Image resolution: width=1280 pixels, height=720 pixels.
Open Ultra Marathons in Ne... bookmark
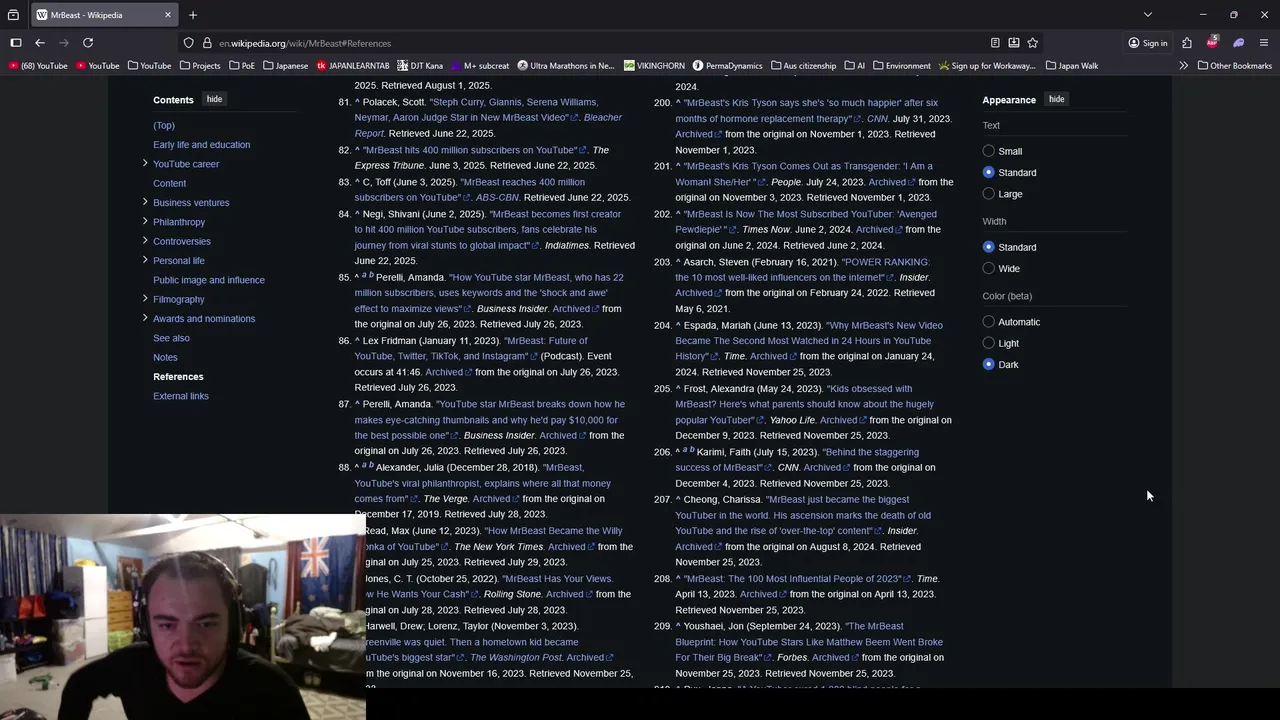click(x=566, y=66)
